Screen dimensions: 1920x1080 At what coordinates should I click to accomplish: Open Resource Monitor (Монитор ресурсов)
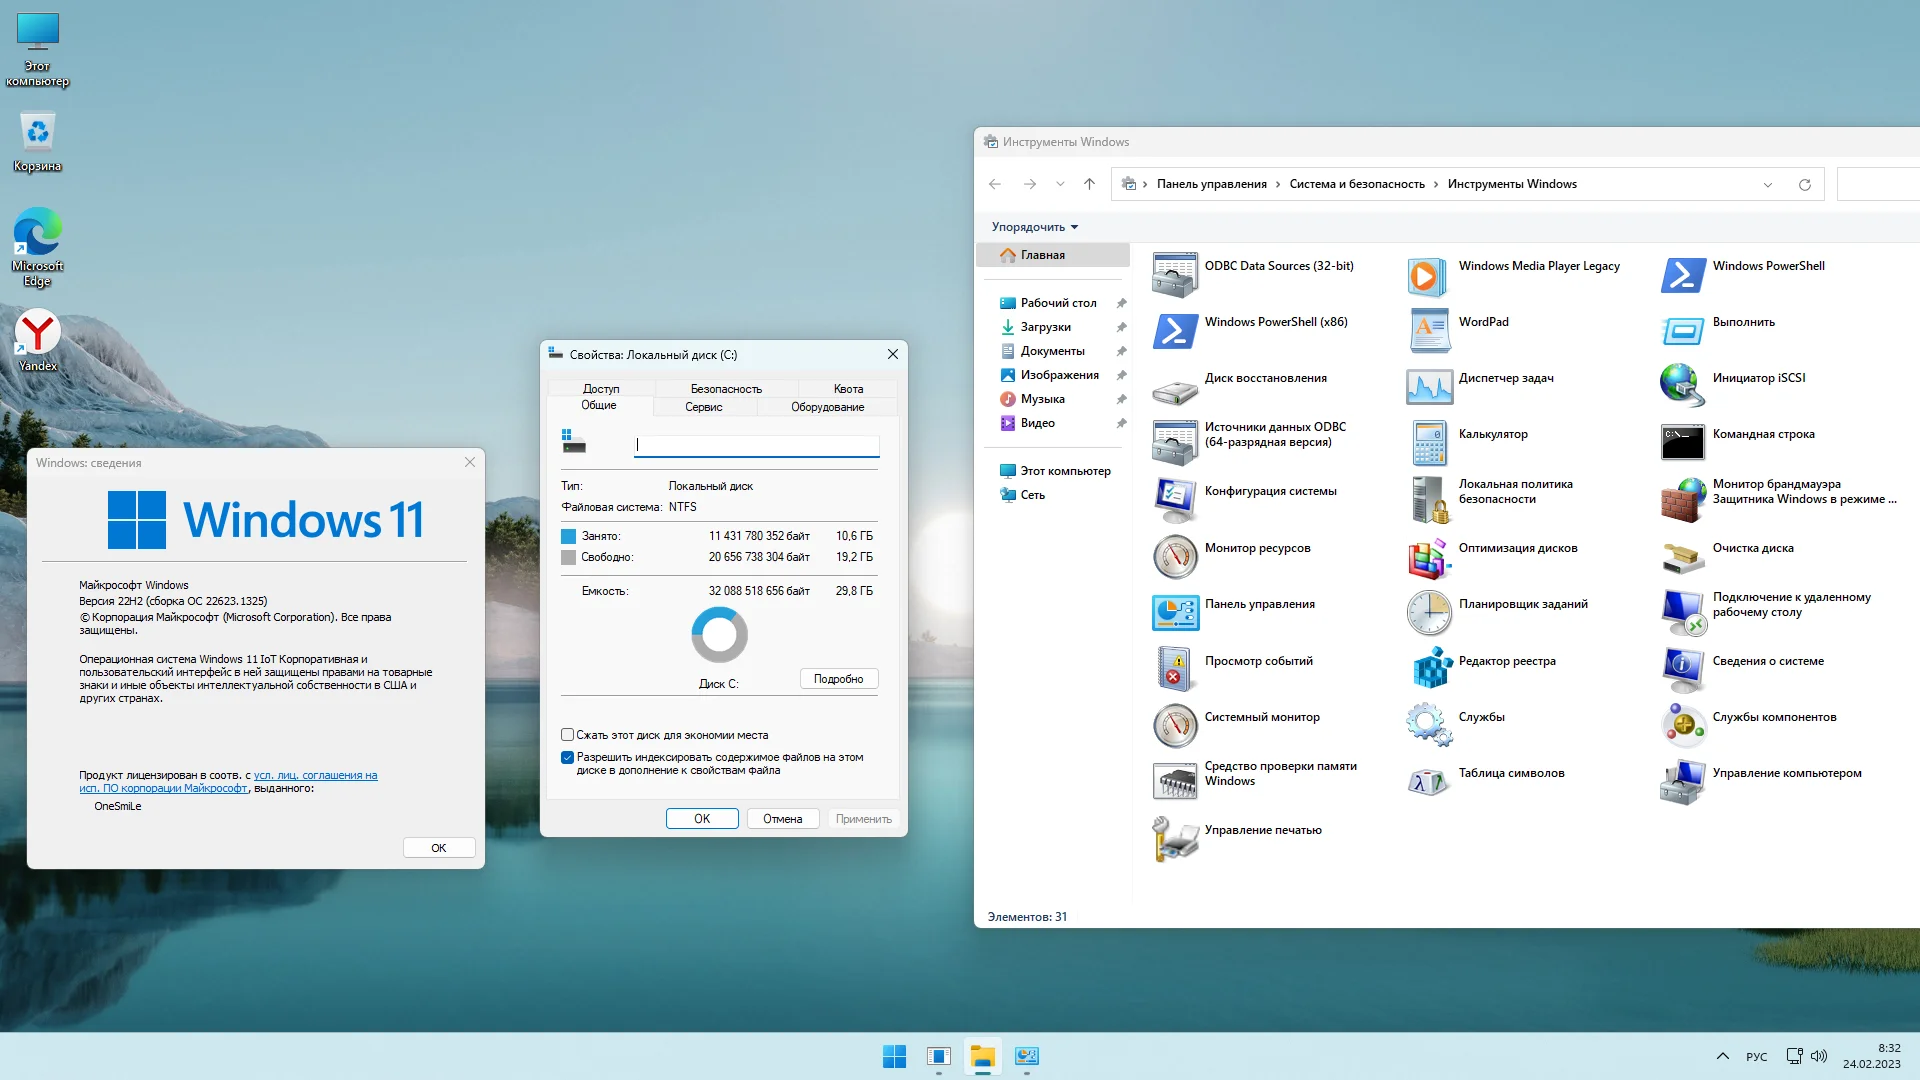tap(1175, 555)
